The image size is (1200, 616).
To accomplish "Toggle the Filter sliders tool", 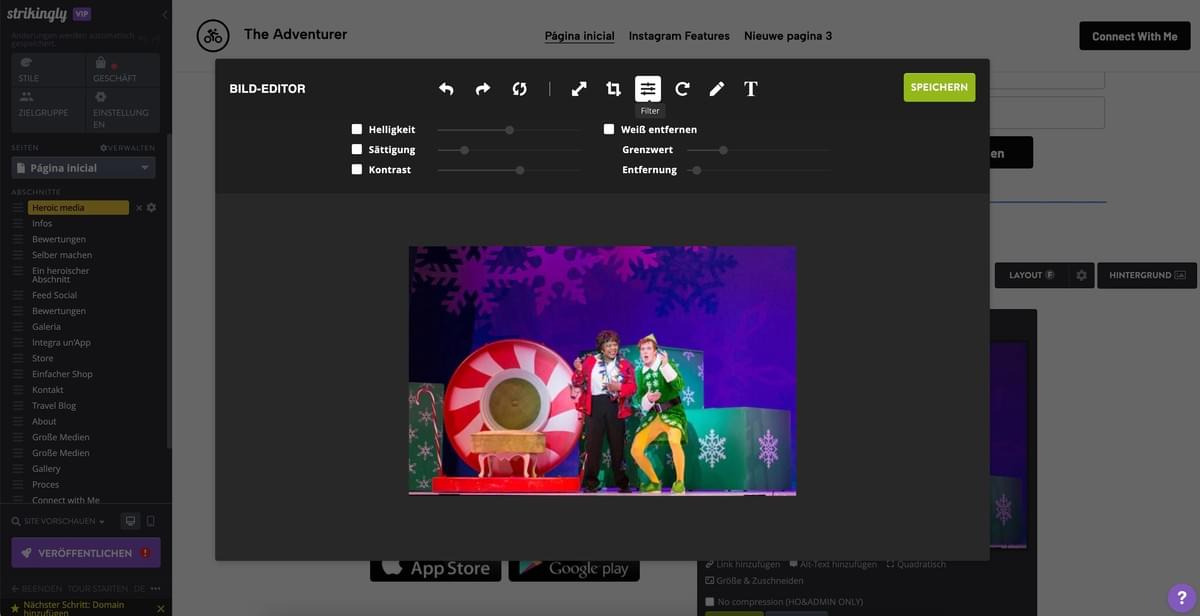I will coord(648,89).
